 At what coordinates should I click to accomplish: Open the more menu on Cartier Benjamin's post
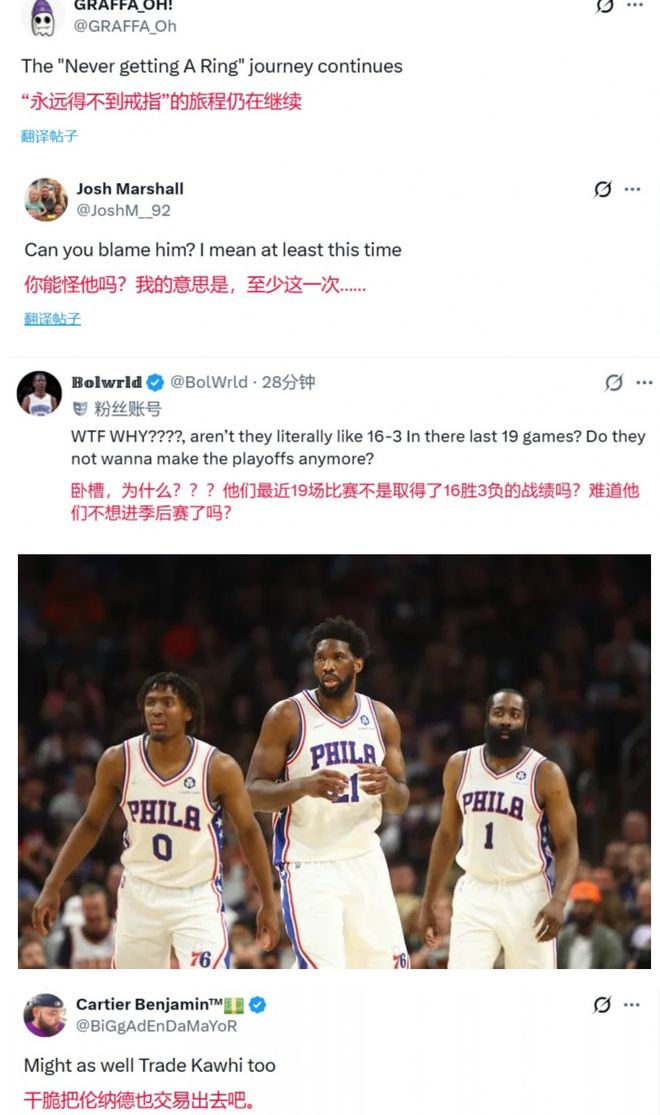pyautogui.click(x=633, y=1004)
